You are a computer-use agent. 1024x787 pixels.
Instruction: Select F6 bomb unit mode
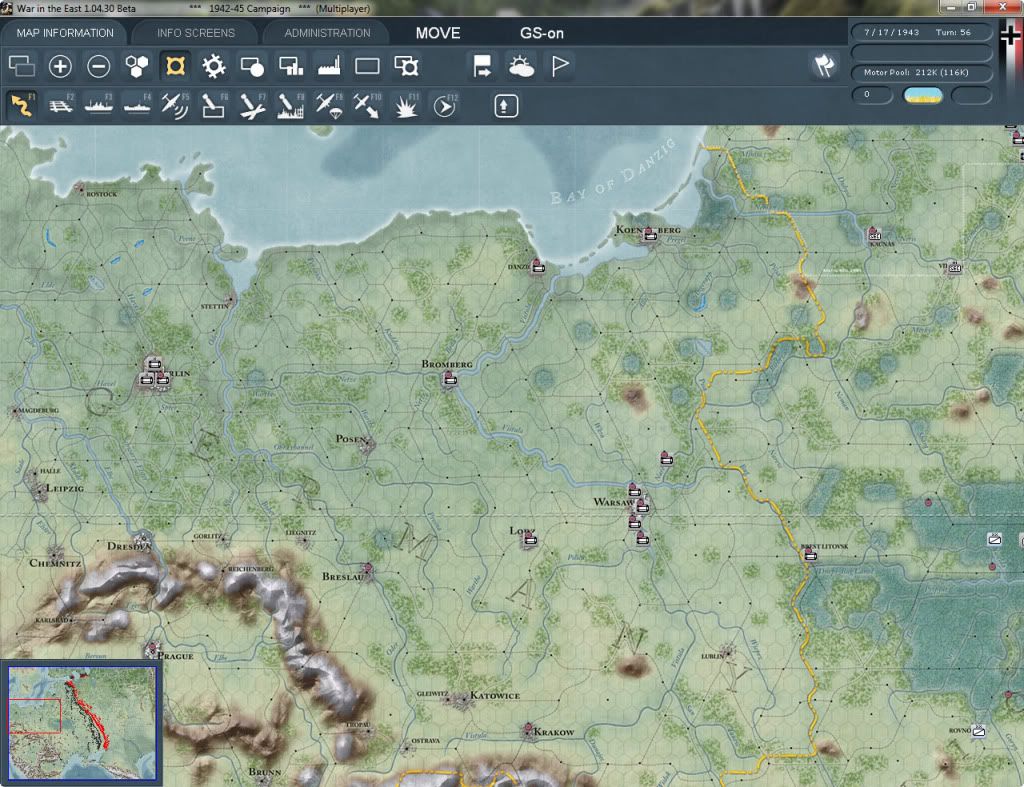click(214, 106)
